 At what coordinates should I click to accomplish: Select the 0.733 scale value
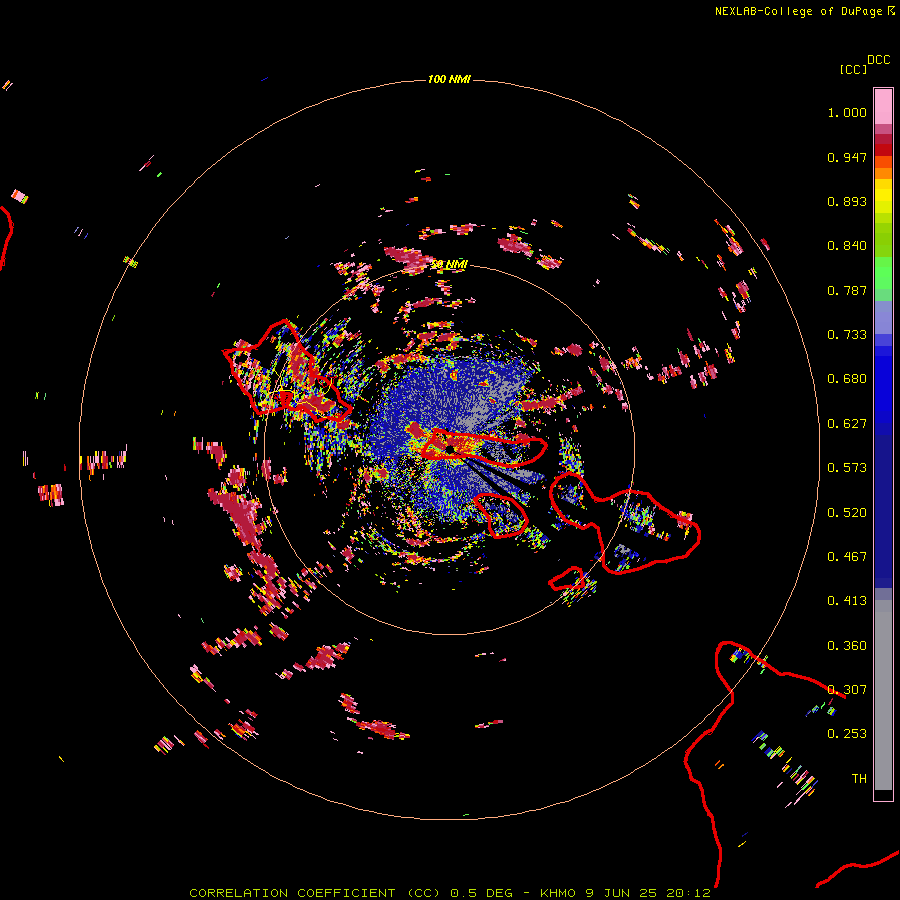click(847, 335)
